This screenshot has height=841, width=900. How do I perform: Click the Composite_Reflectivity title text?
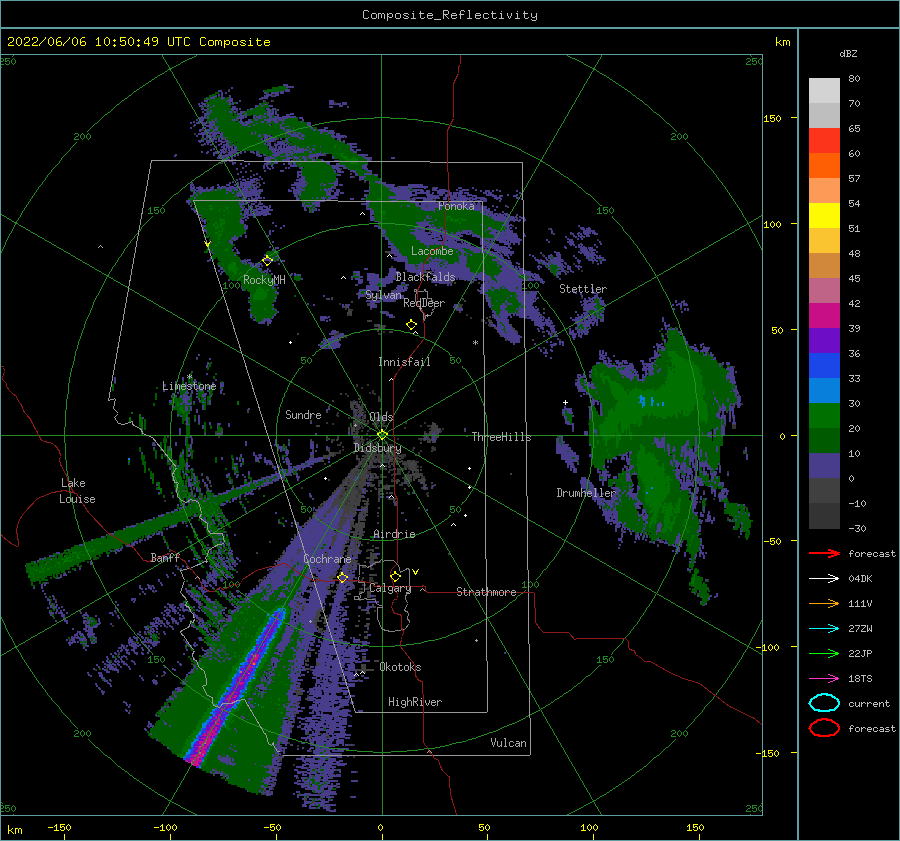coord(450,15)
